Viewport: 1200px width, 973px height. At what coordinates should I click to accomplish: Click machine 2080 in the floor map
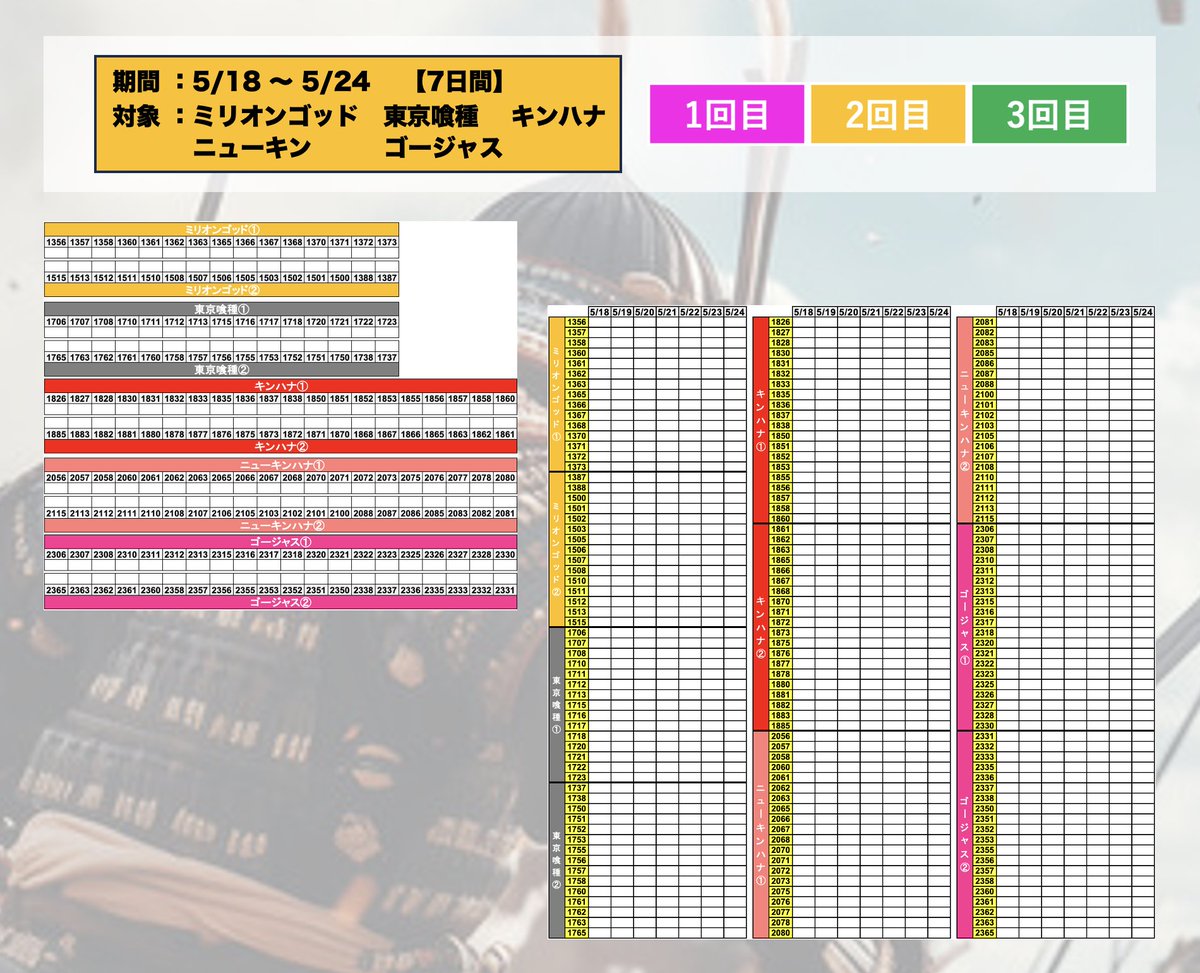point(504,478)
